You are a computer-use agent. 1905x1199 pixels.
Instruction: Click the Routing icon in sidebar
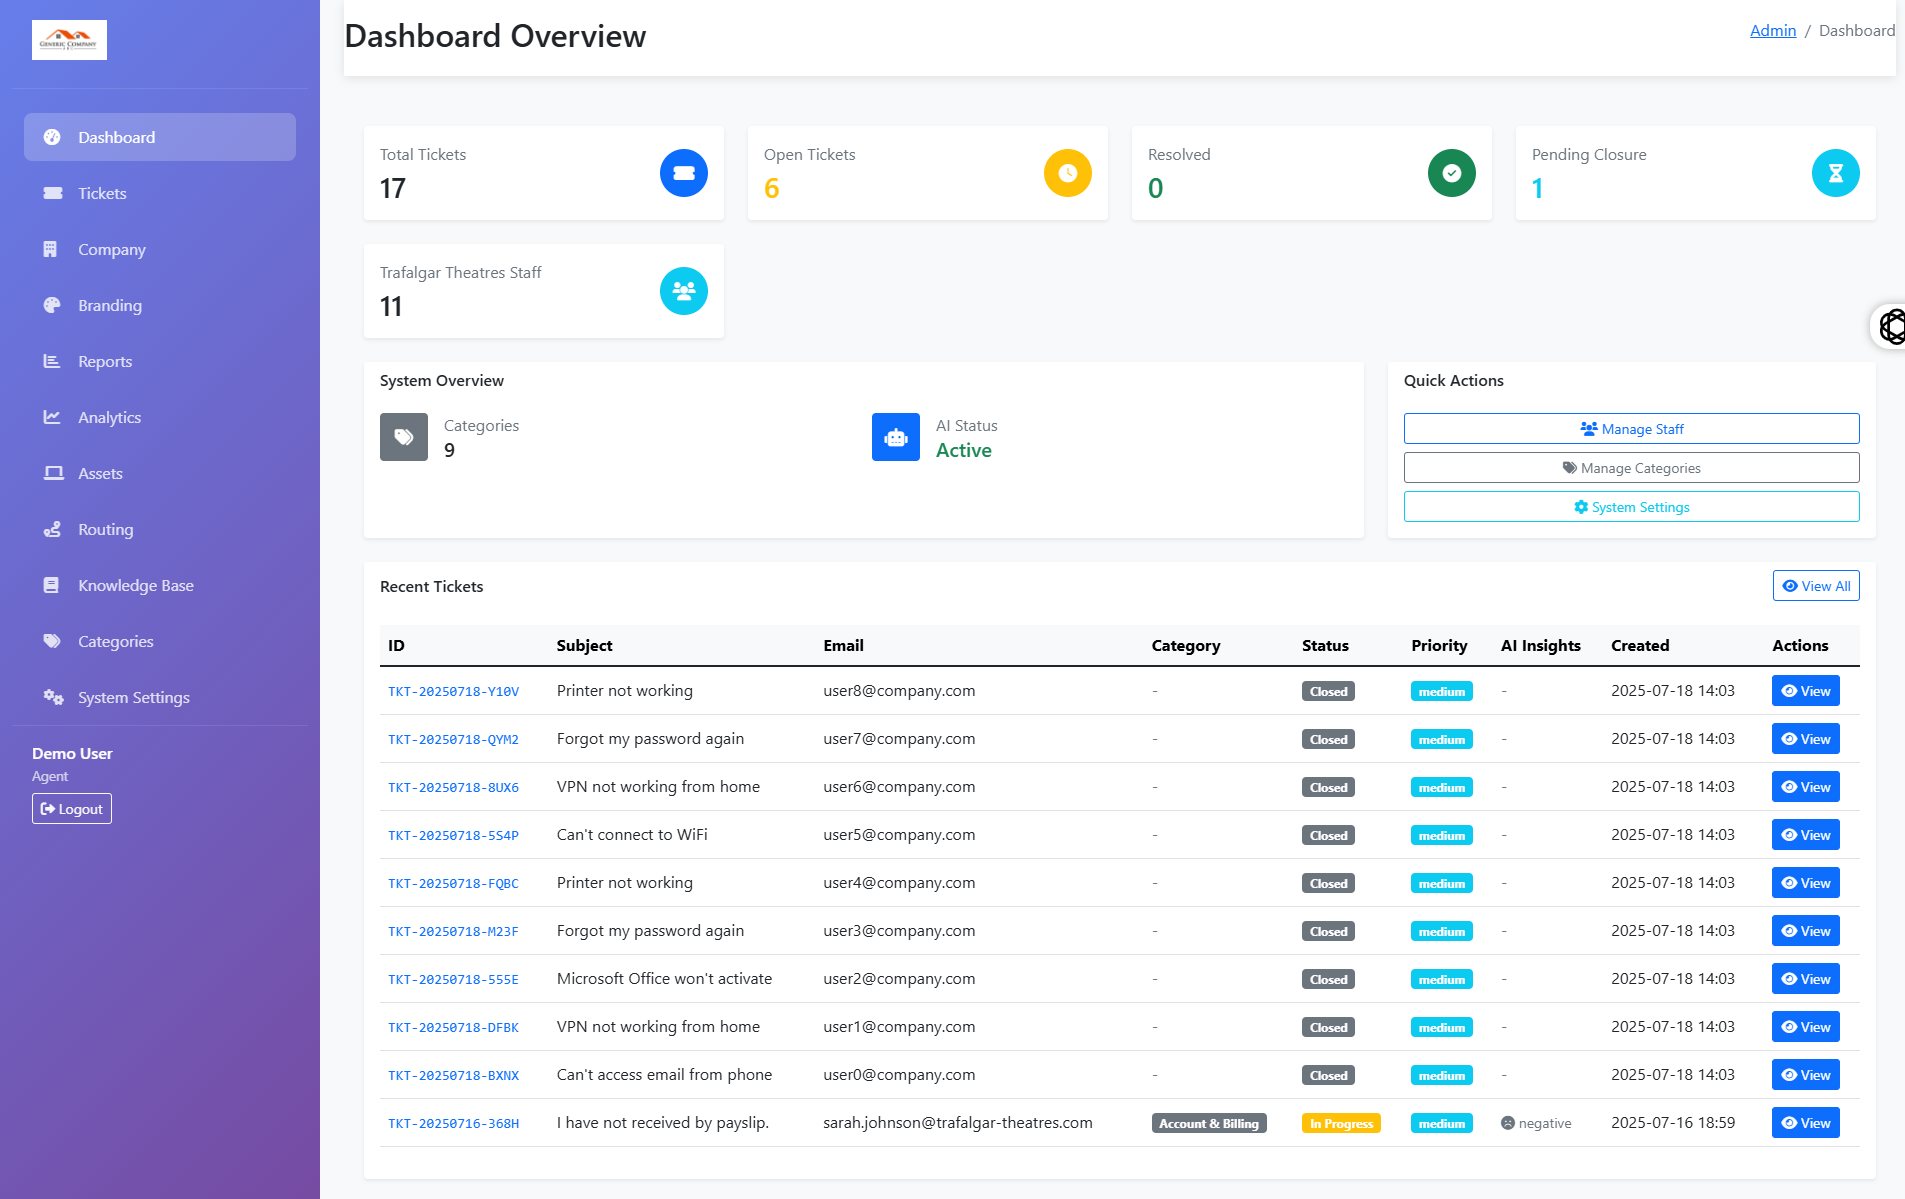pos(52,529)
